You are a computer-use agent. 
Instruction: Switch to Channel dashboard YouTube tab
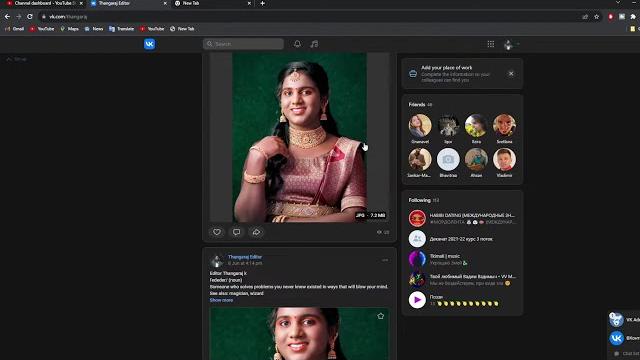43,3
